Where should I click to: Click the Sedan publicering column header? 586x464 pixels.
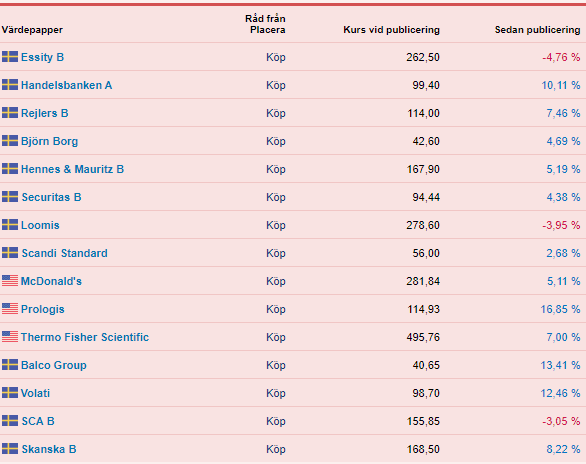537,30
